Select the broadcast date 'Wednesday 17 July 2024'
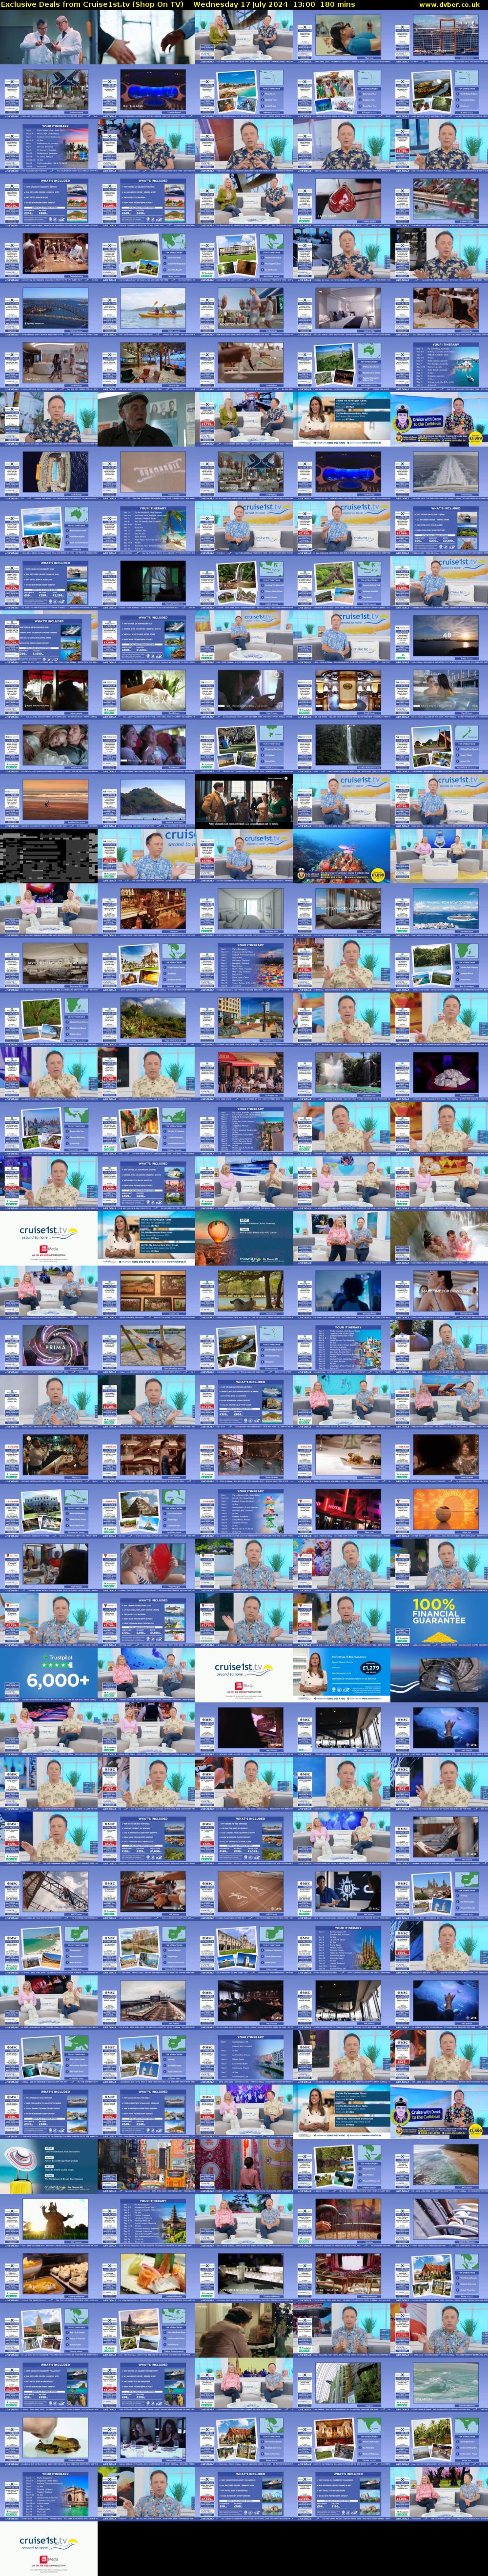 point(240,4)
